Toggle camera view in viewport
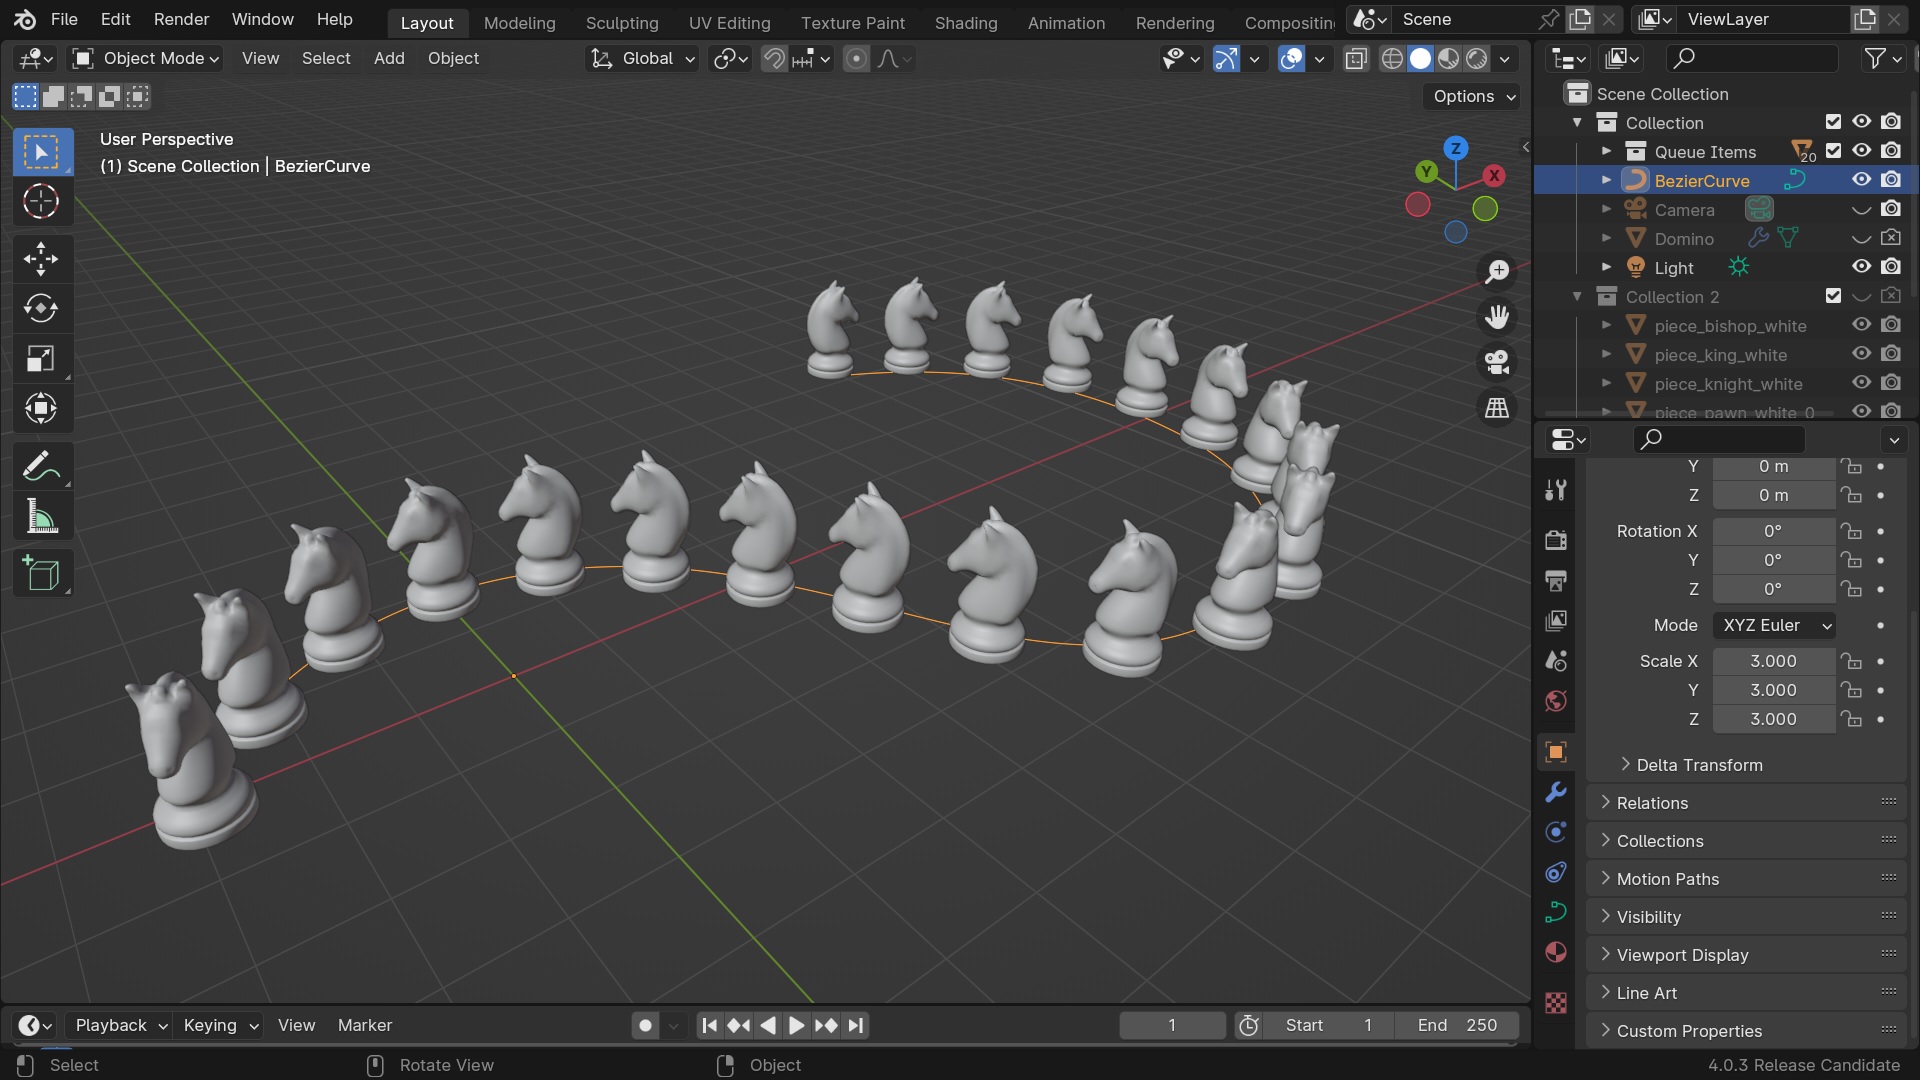 [1497, 362]
